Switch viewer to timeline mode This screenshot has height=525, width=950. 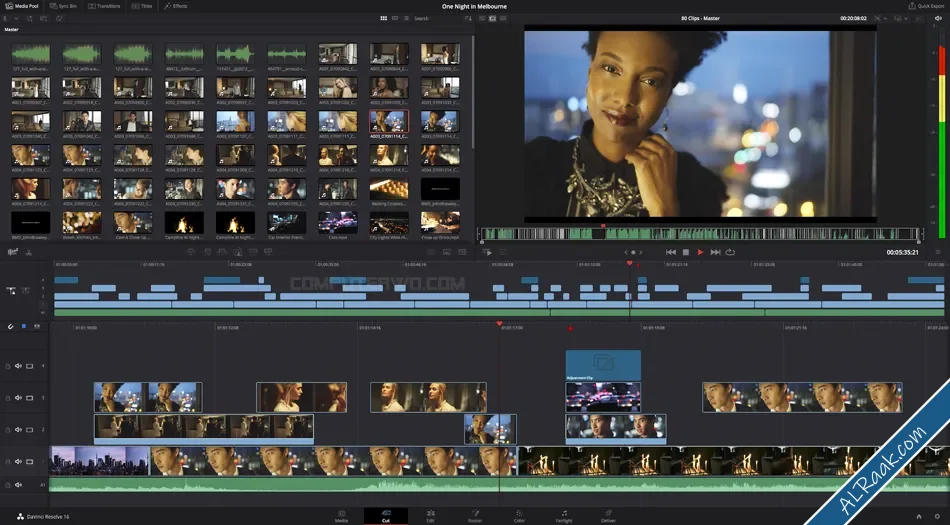tap(503, 19)
